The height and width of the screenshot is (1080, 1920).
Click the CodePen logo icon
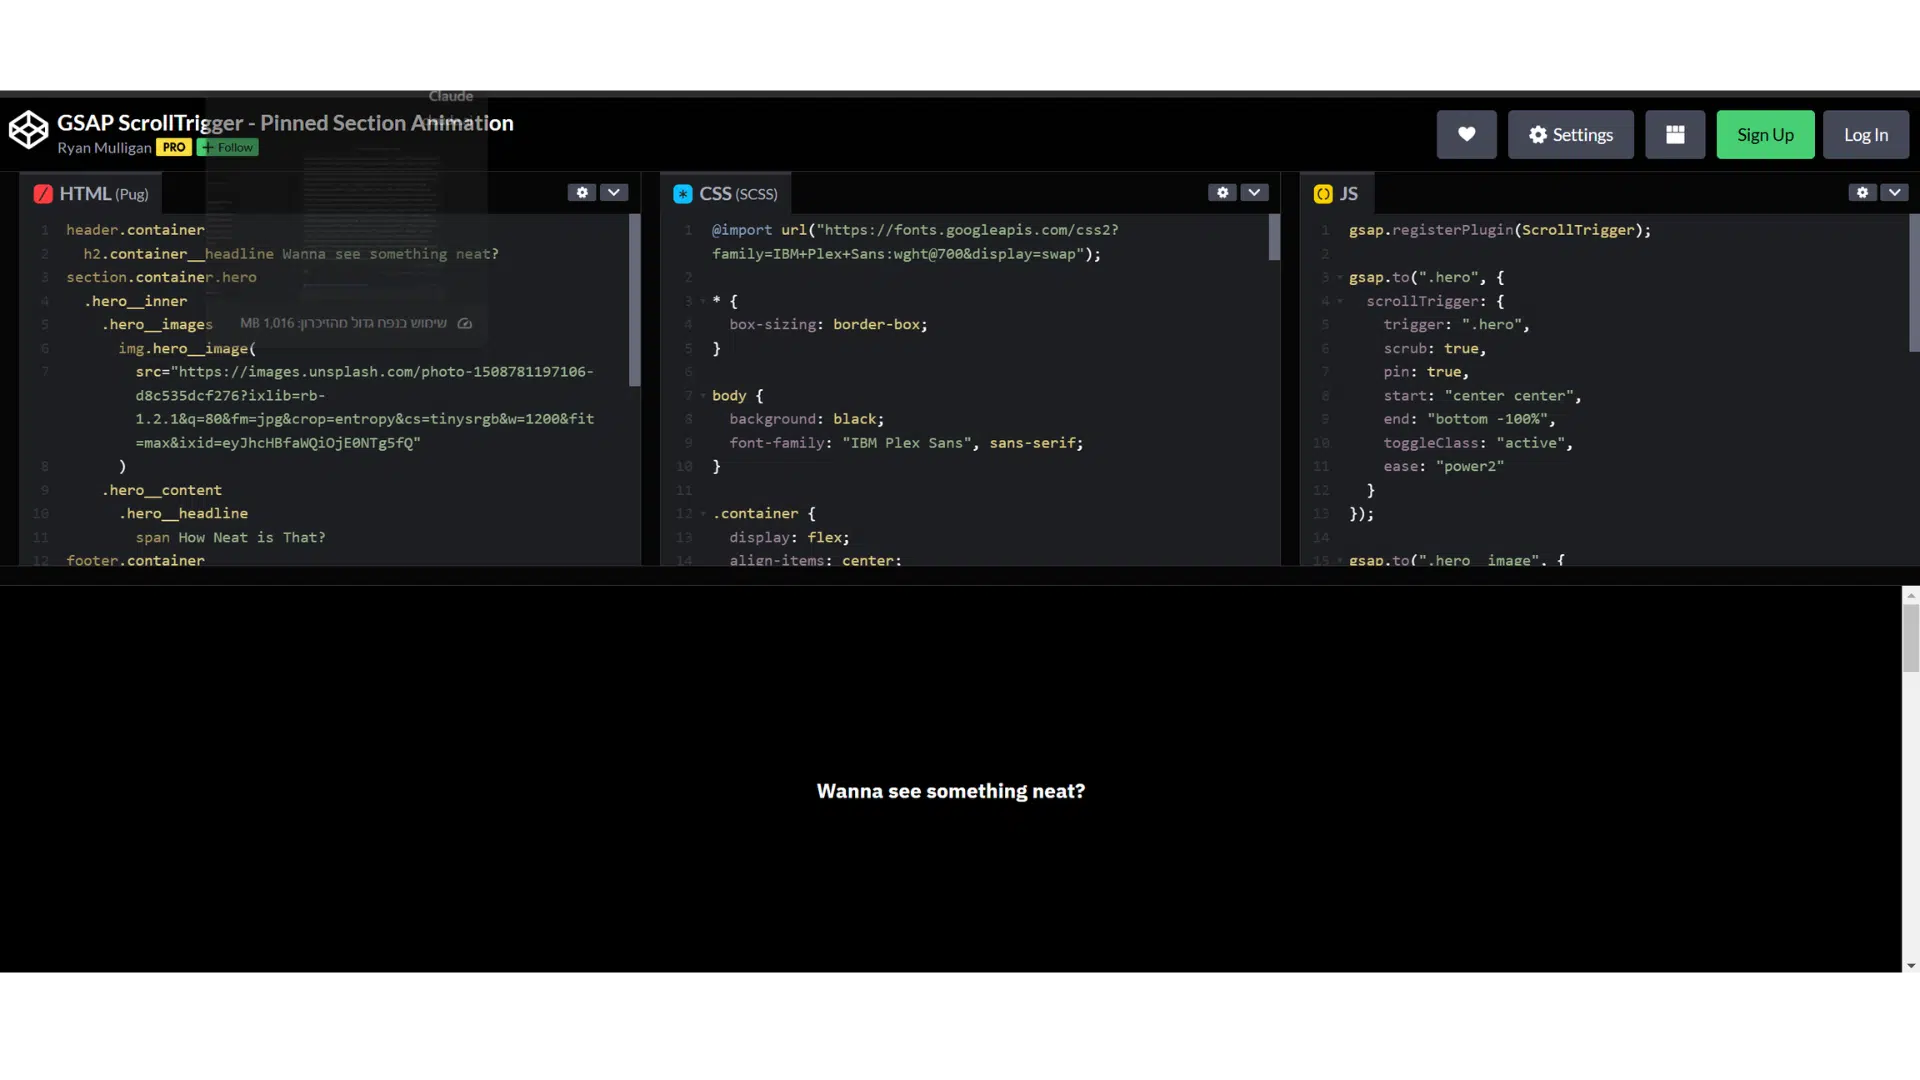[x=28, y=130]
